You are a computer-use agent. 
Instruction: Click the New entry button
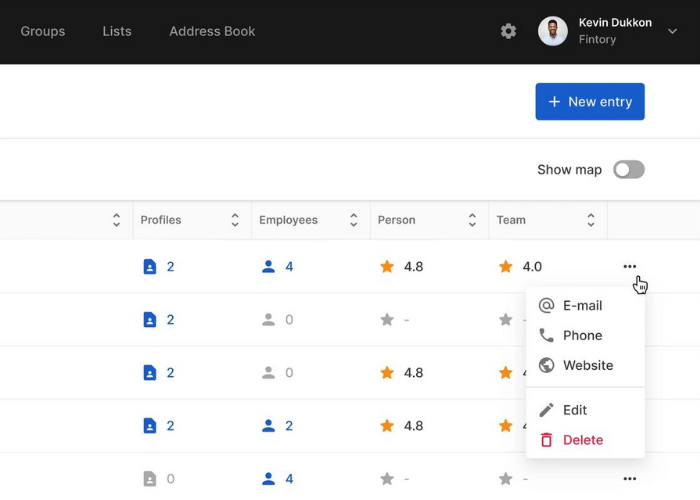(x=590, y=102)
